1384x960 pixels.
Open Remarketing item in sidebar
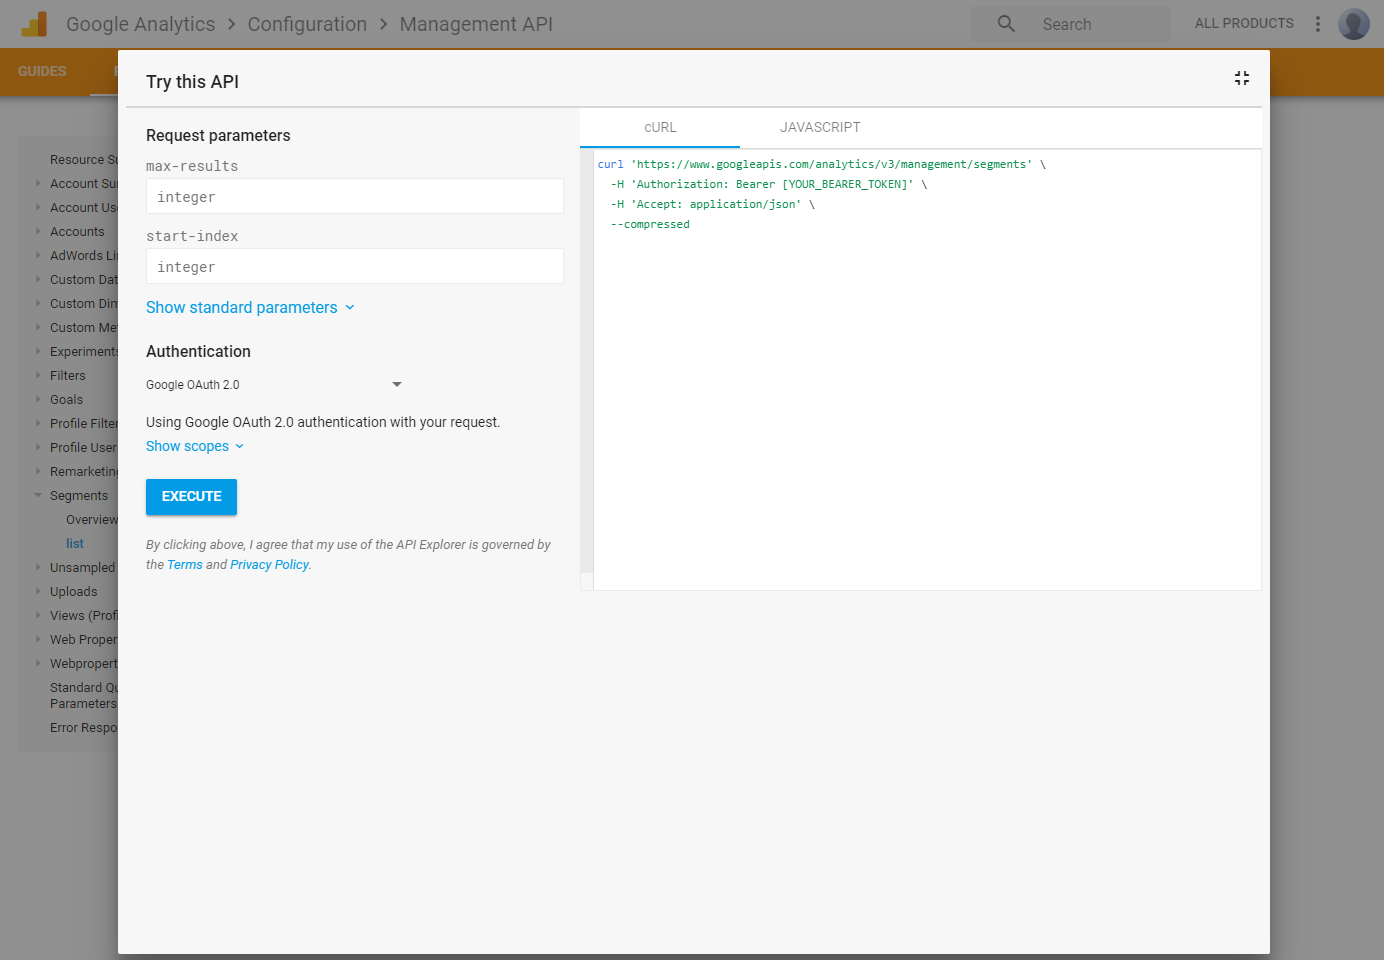[x=84, y=471]
